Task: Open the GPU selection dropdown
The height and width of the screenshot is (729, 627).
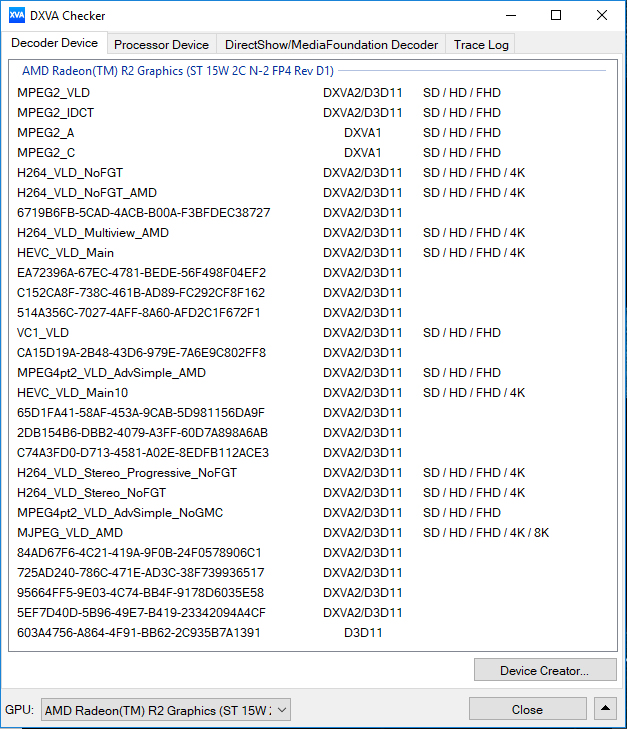Action: [166, 710]
